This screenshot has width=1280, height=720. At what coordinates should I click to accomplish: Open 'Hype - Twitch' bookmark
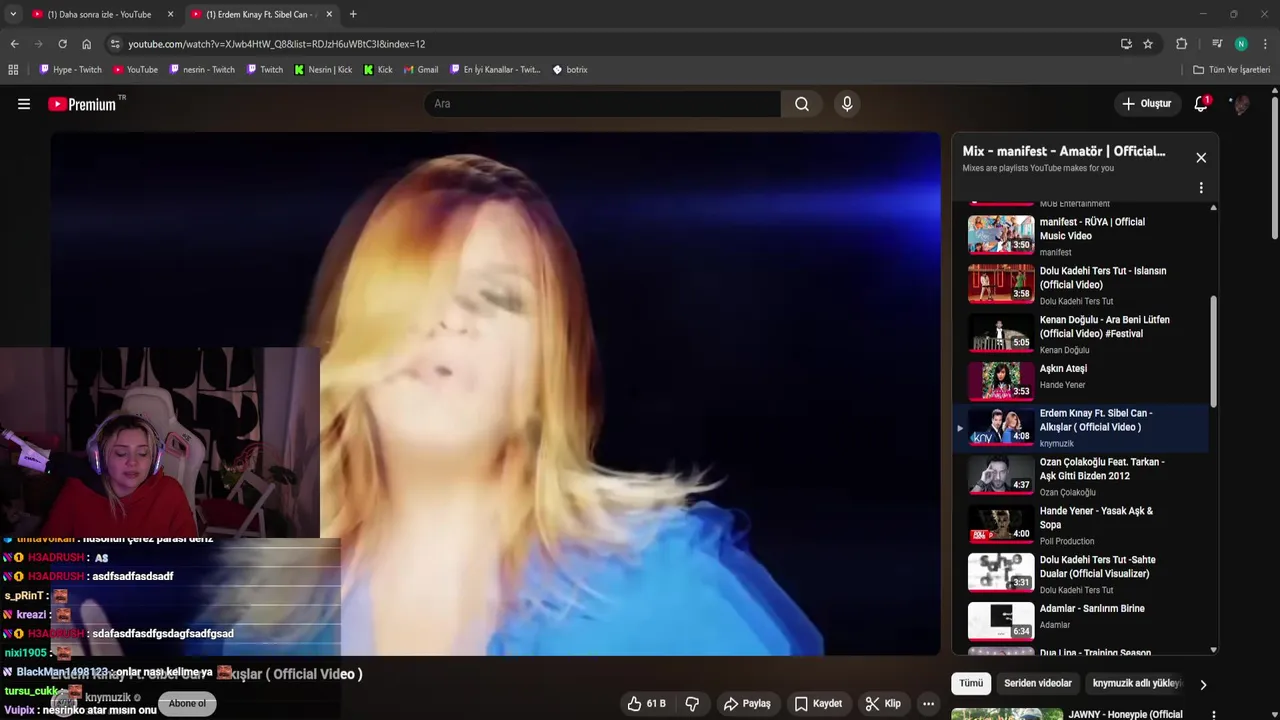(x=70, y=70)
